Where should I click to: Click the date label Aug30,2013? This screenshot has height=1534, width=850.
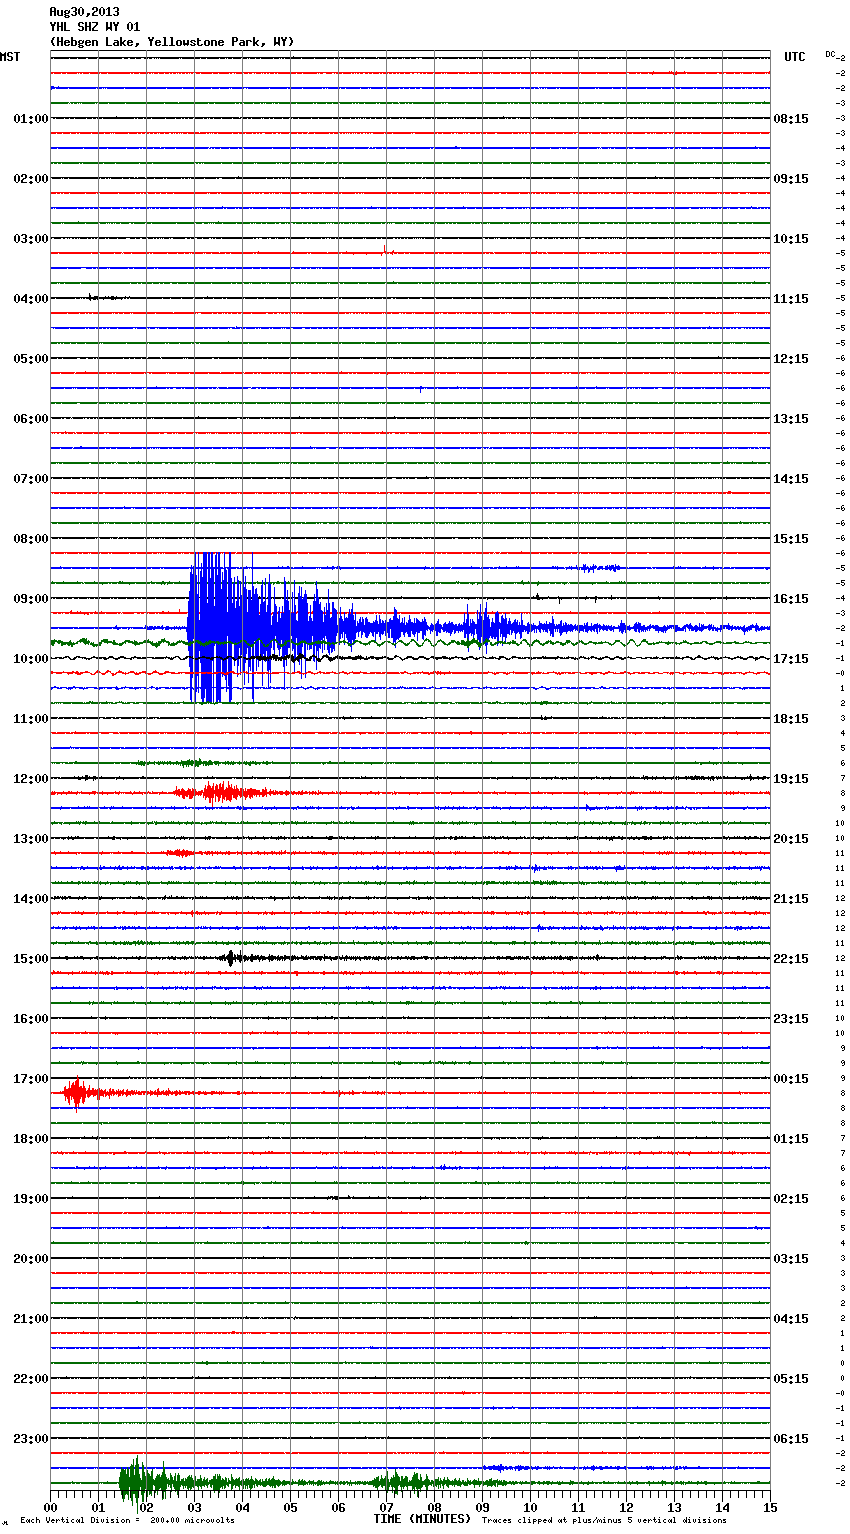click(84, 12)
